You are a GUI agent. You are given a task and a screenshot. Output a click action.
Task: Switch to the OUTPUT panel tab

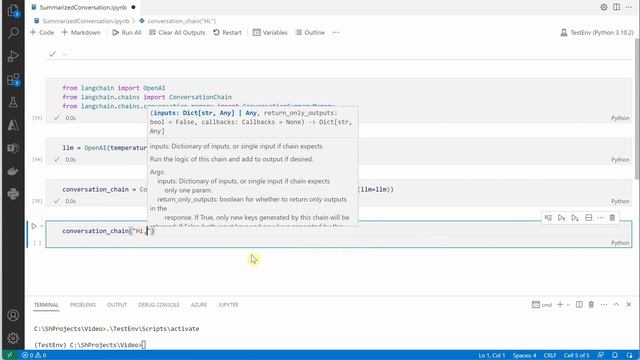[x=117, y=305]
